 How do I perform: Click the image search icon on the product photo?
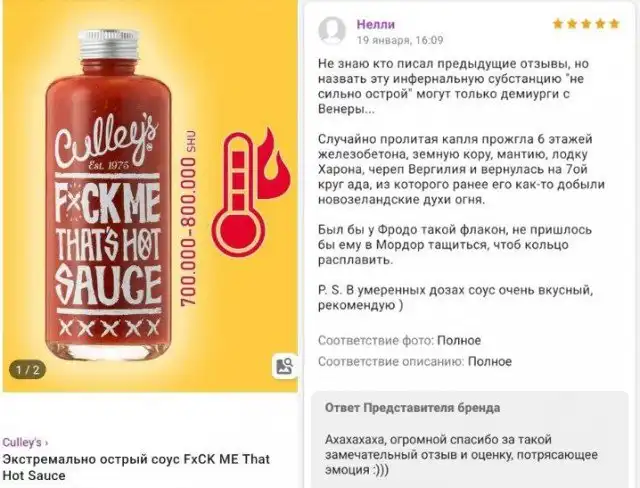pos(284,366)
